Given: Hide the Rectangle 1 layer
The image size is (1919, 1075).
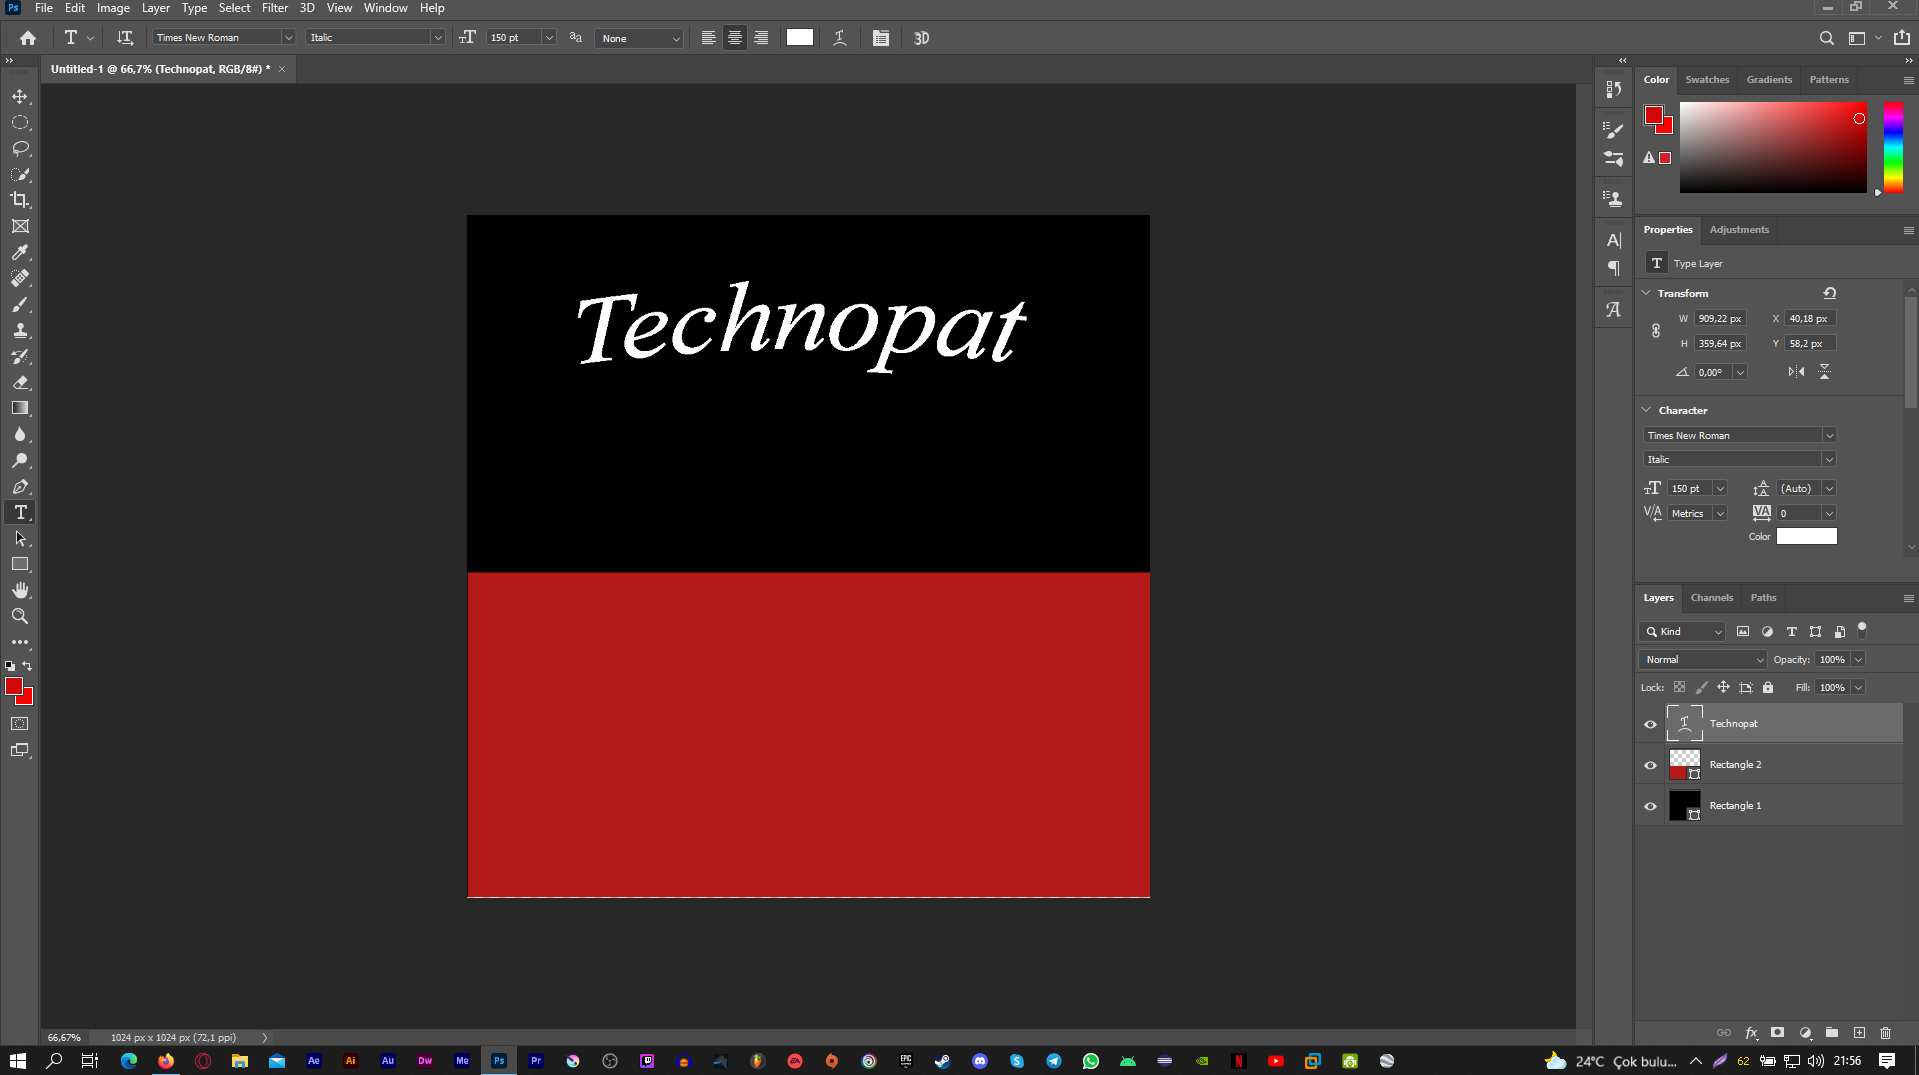Looking at the screenshot, I should click(1650, 806).
